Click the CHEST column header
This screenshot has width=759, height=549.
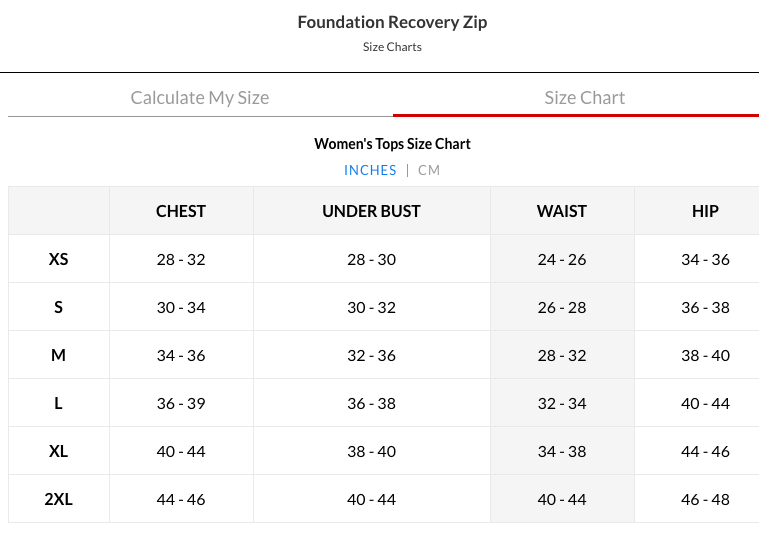pos(181,211)
